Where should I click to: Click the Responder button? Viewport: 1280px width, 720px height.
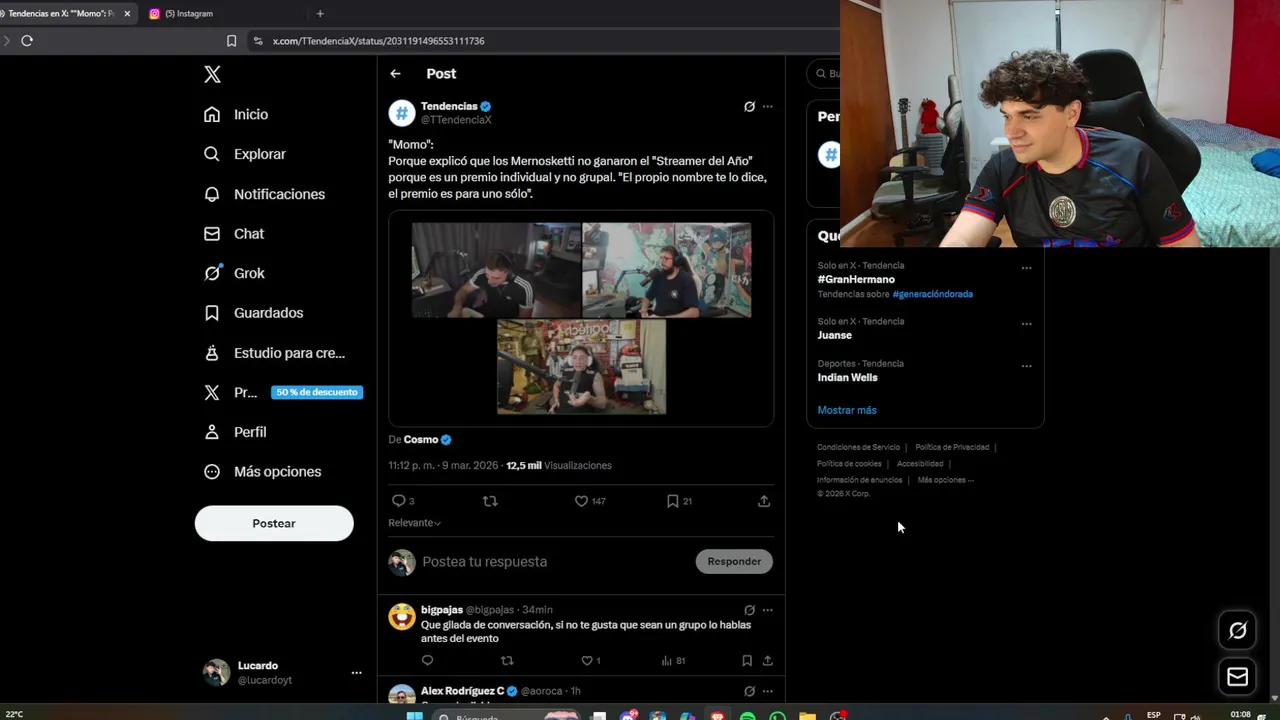click(734, 562)
